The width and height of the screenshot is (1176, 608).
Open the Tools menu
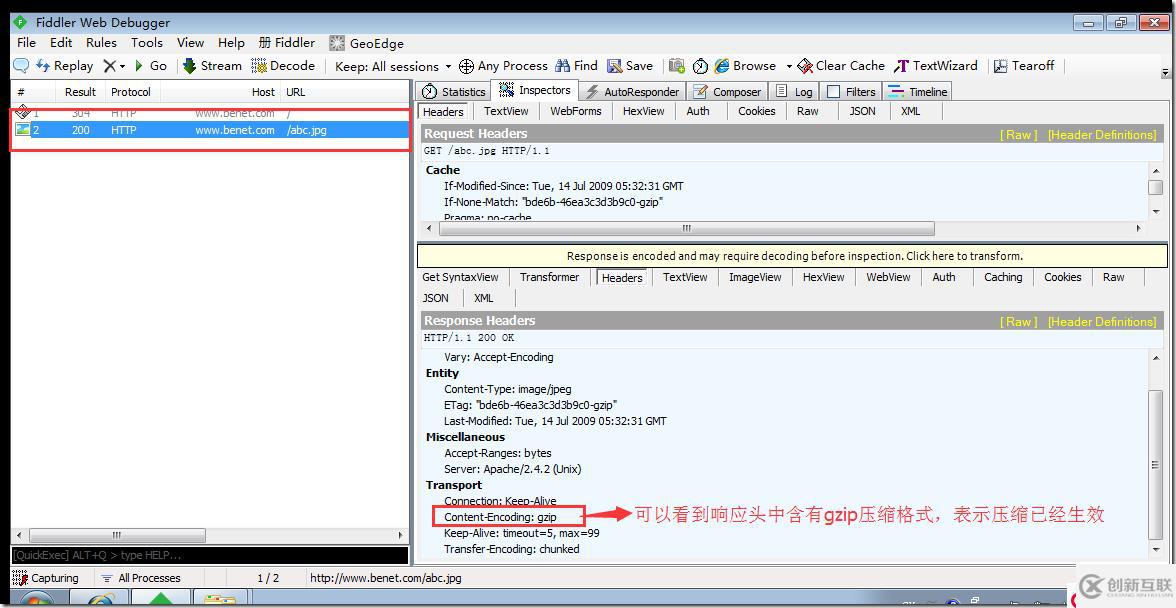pyautogui.click(x=147, y=43)
